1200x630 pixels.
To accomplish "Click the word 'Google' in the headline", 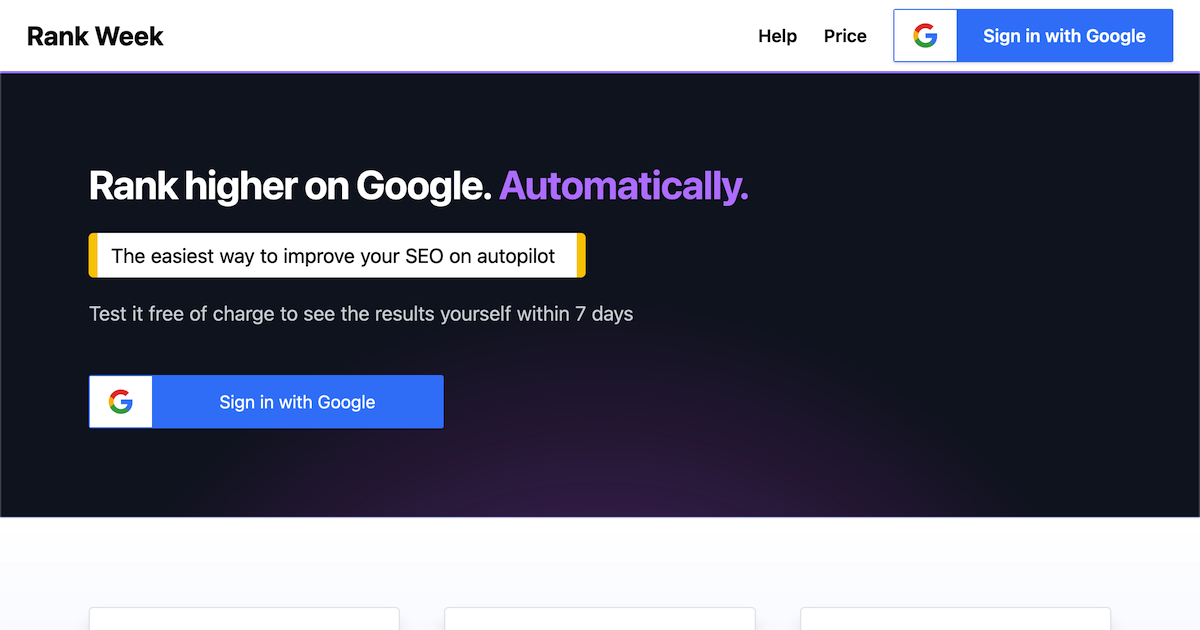I will [x=424, y=186].
